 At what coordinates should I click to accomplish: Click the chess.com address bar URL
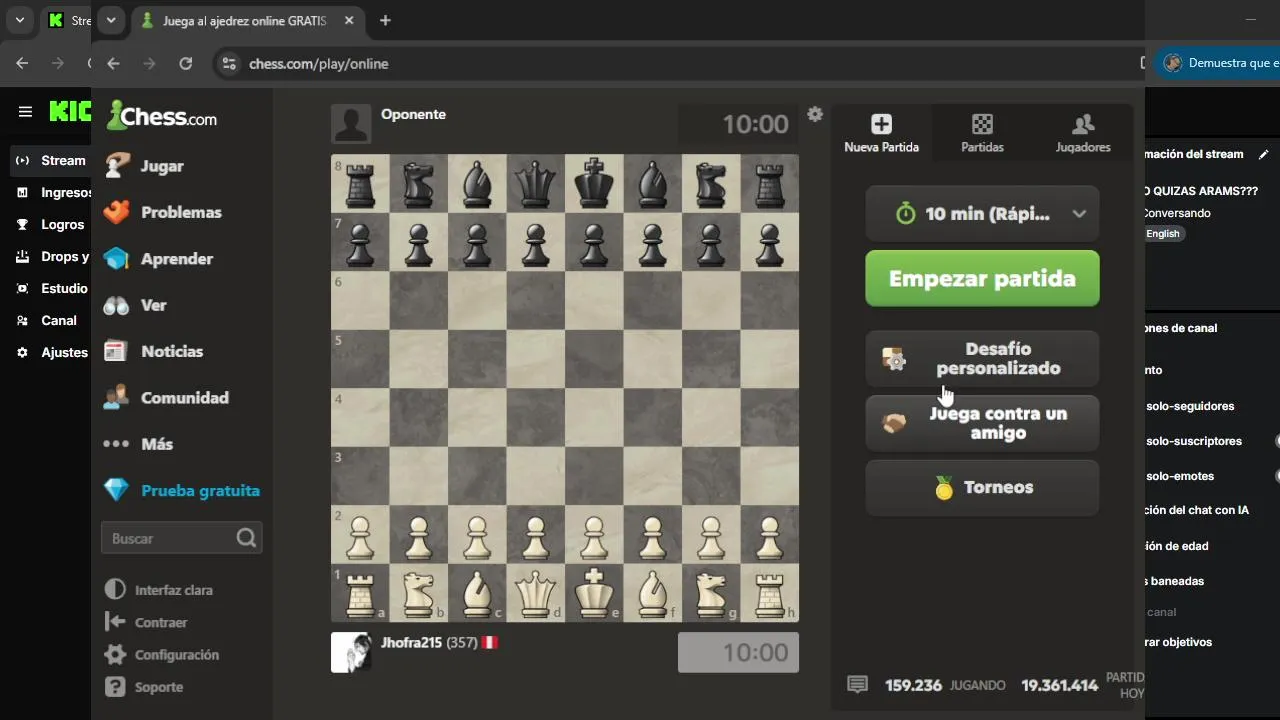click(319, 63)
